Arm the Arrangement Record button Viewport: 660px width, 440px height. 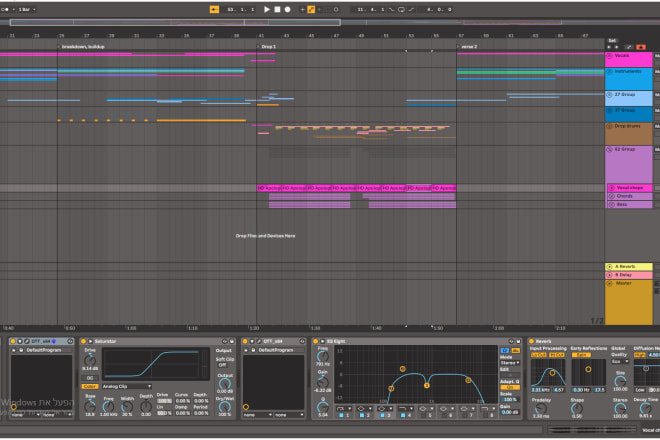[x=287, y=9]
